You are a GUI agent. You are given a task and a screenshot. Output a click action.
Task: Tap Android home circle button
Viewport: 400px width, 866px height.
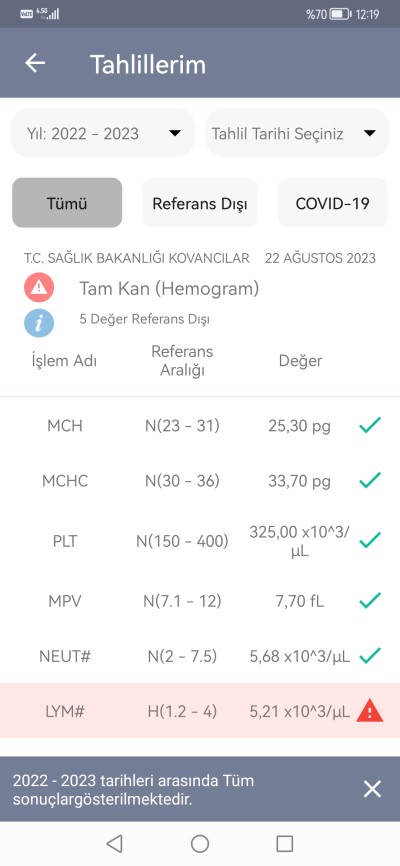(199, 843)
